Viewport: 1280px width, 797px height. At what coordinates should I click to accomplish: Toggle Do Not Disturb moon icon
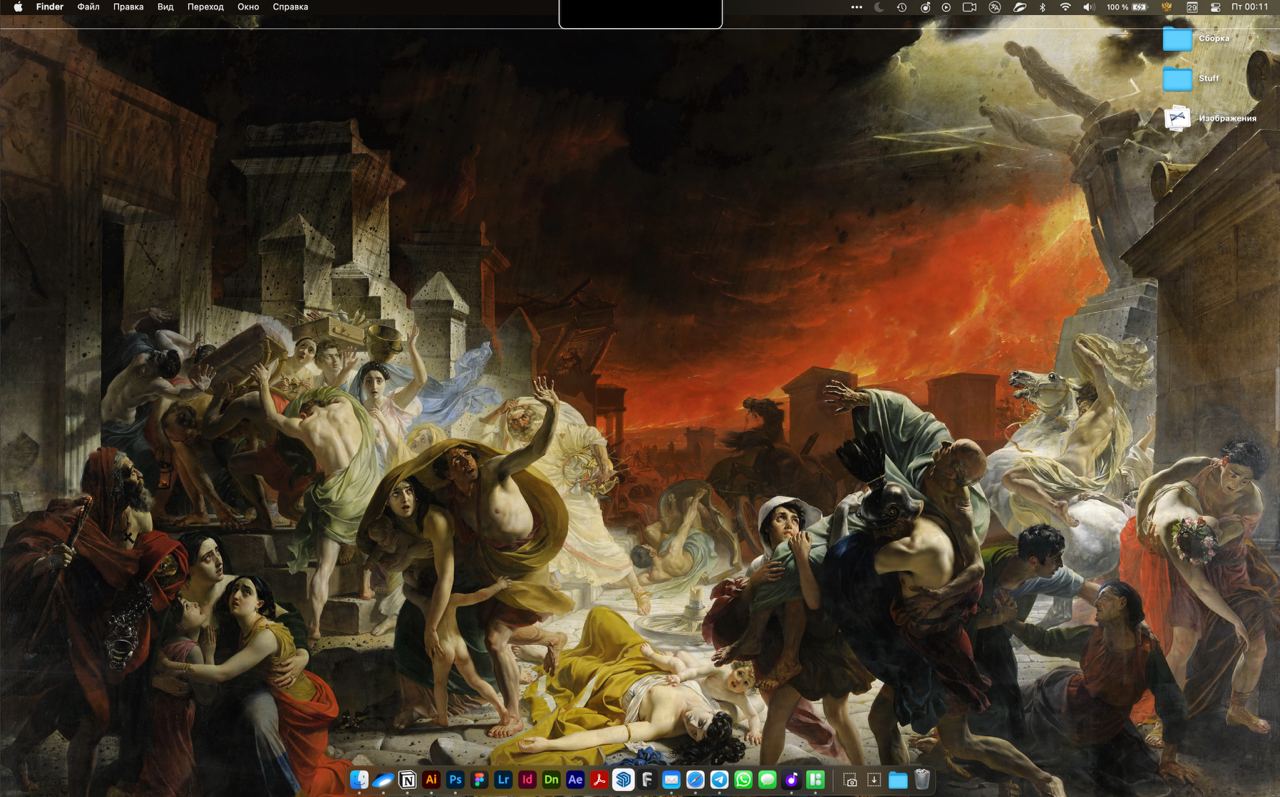879,7
